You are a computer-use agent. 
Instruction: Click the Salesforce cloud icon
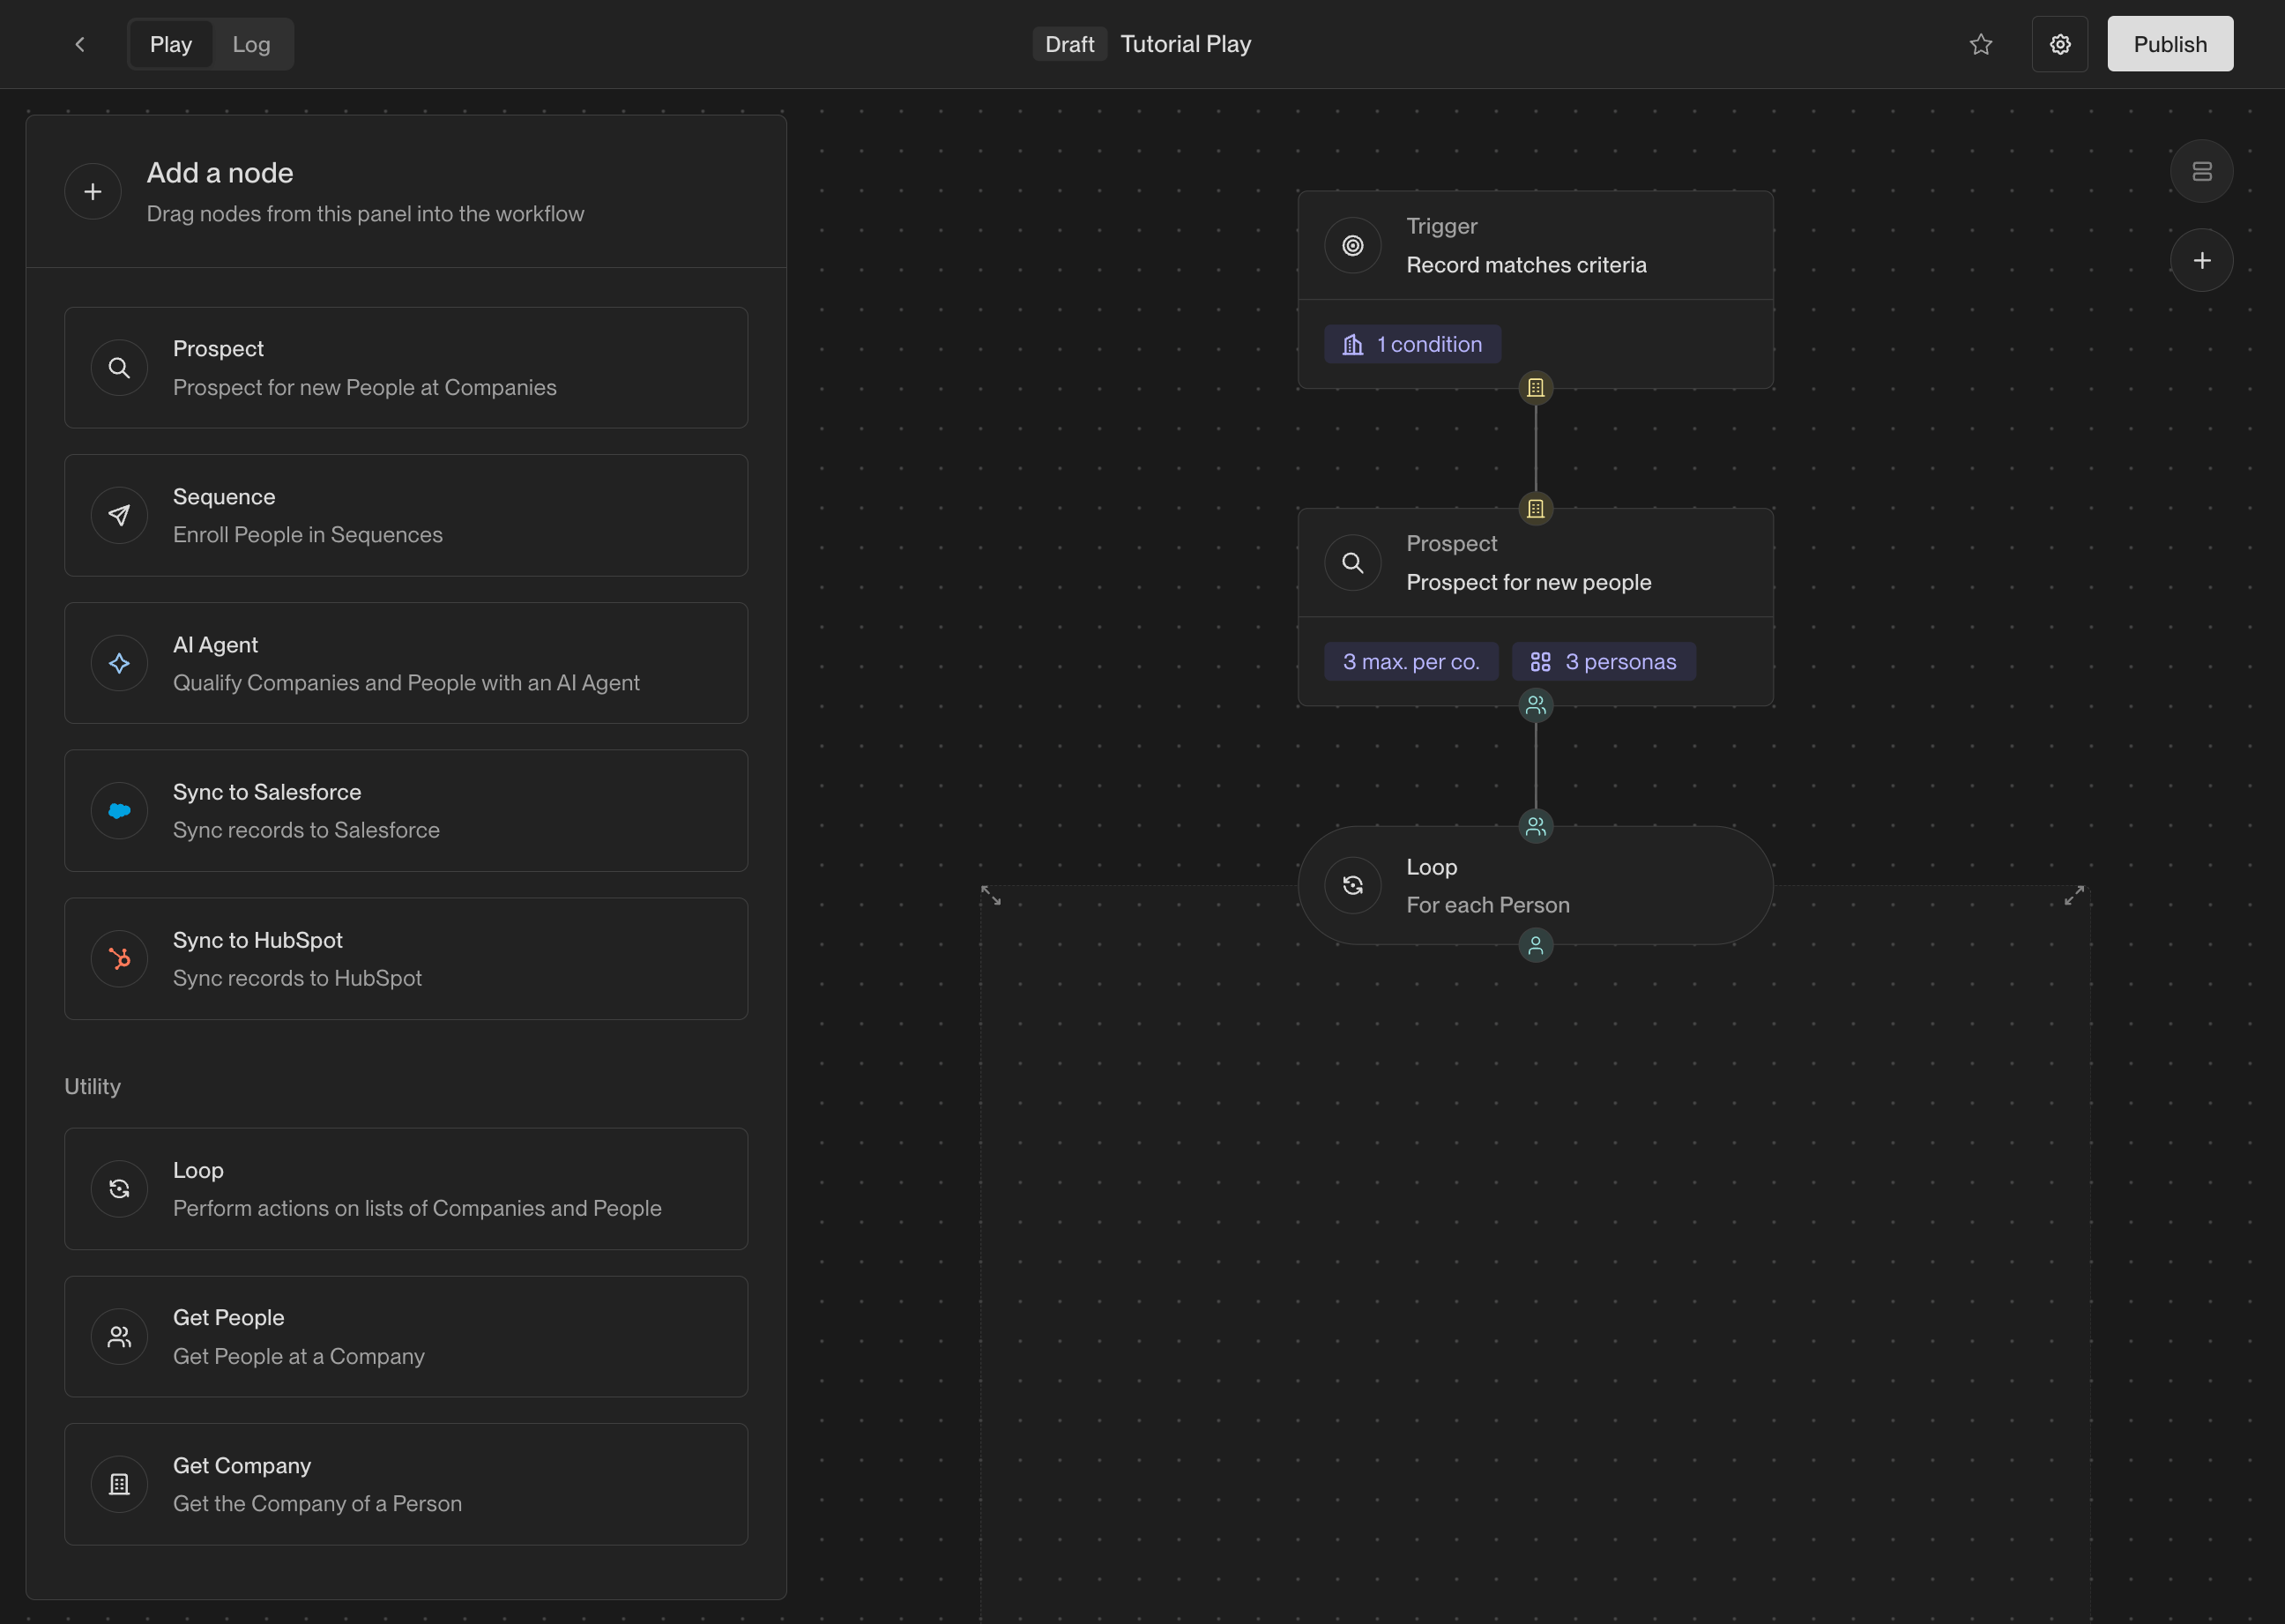point(119,811)
